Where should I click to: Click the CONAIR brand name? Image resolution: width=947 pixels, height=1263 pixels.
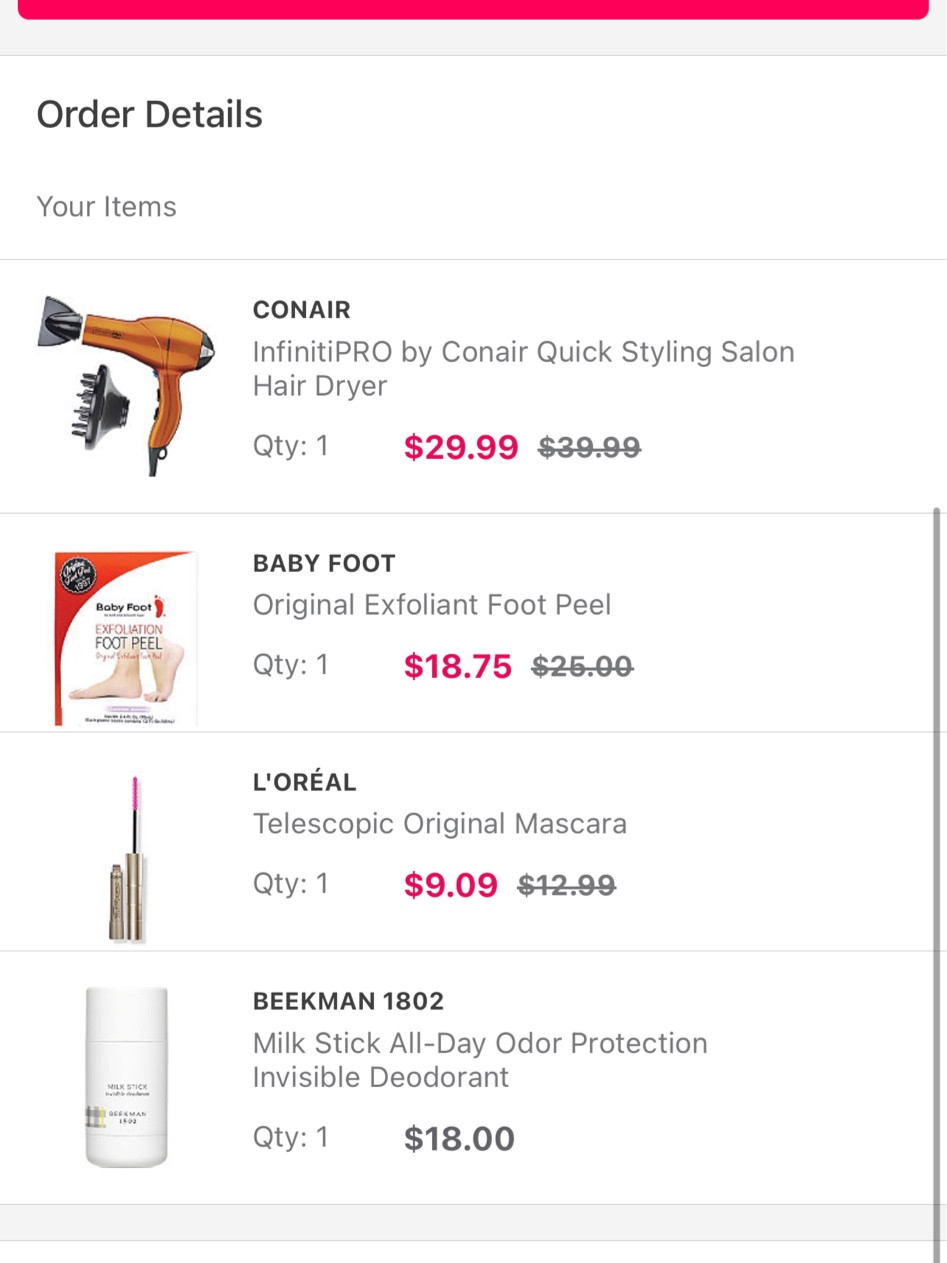pos(302,310)
